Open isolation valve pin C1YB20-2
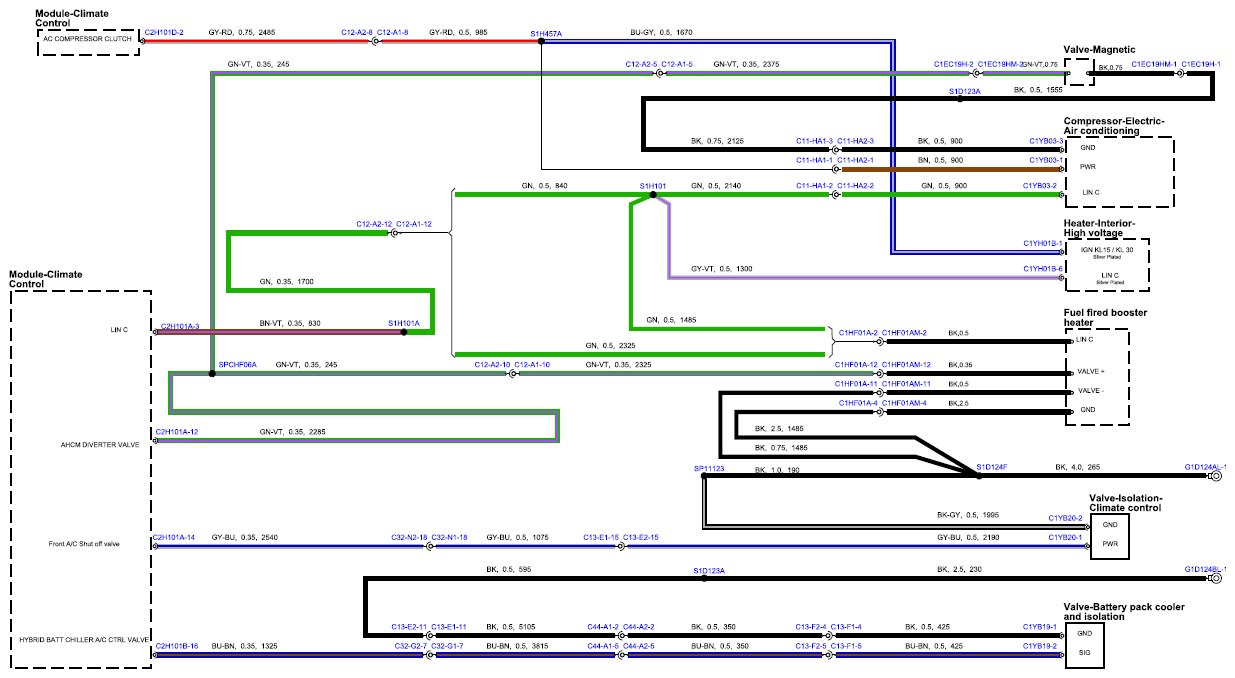Viewport: 1235px width, 678px height. (1066, 518)
